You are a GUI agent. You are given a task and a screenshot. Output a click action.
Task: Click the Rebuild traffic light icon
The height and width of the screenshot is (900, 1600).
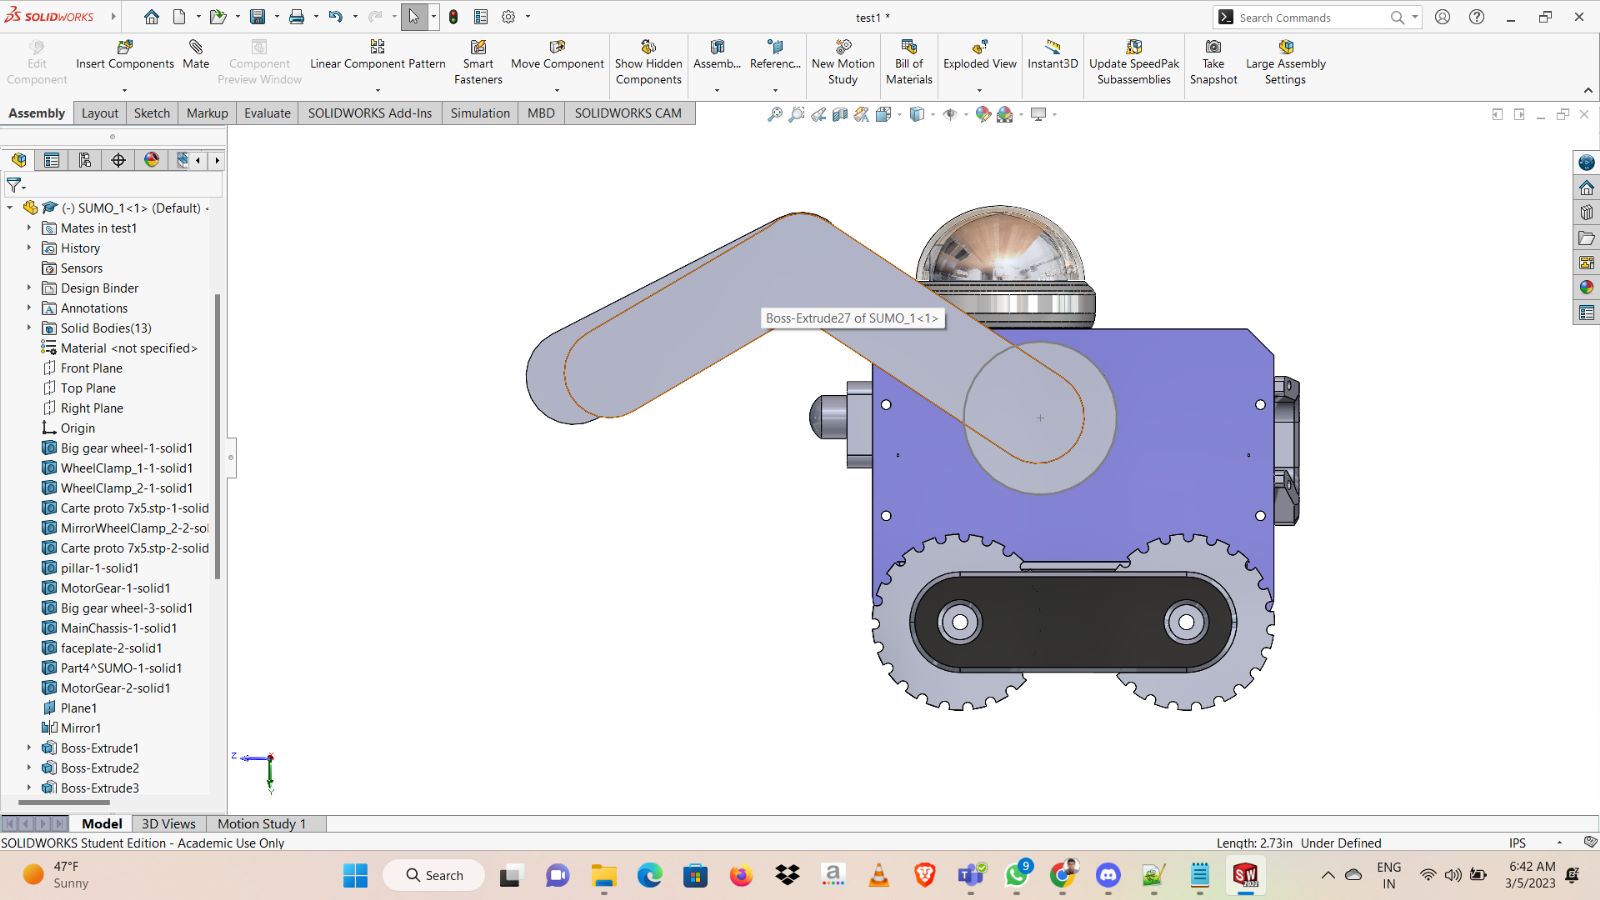click(x=453, y=17)
